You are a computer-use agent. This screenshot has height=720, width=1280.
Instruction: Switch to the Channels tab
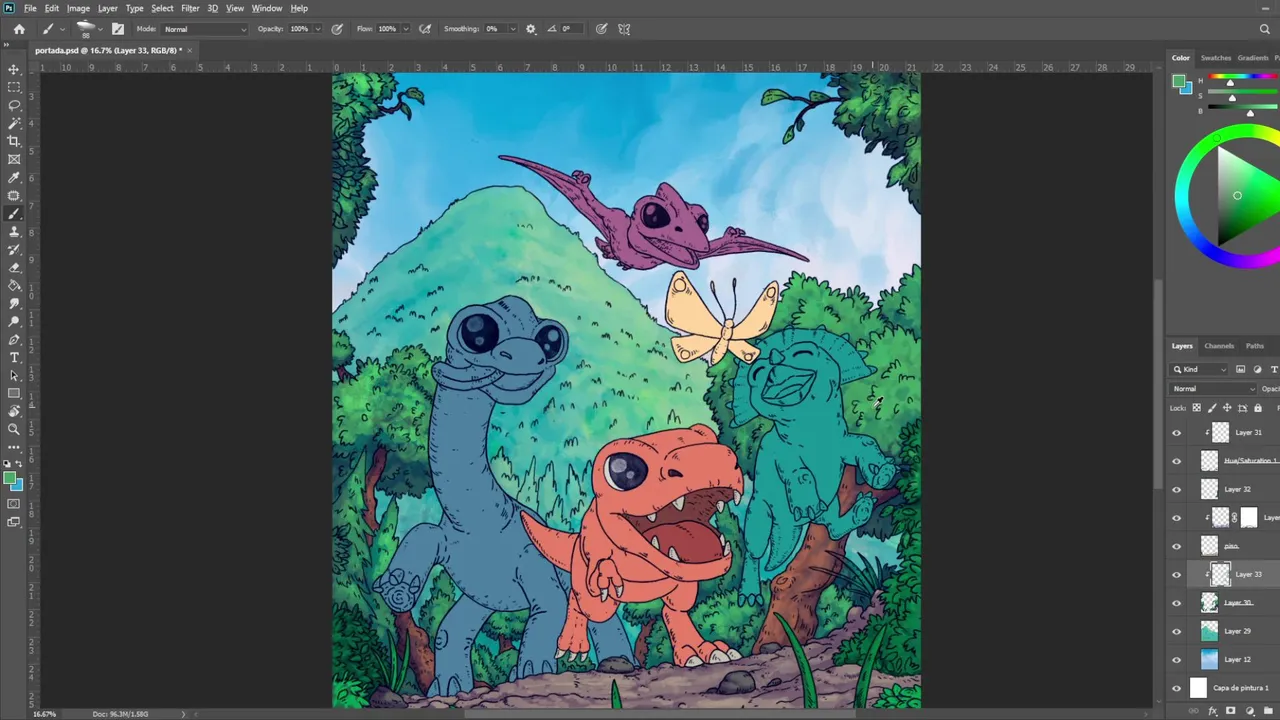pos(1219,346)
